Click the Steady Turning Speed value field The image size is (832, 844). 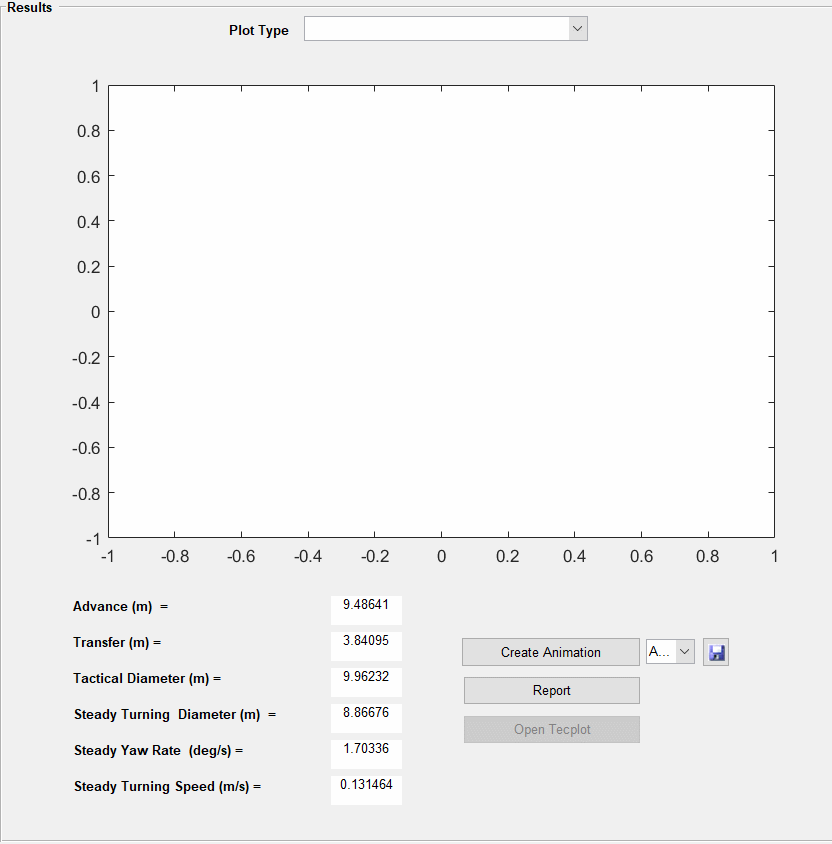click(x=365, y=789)
